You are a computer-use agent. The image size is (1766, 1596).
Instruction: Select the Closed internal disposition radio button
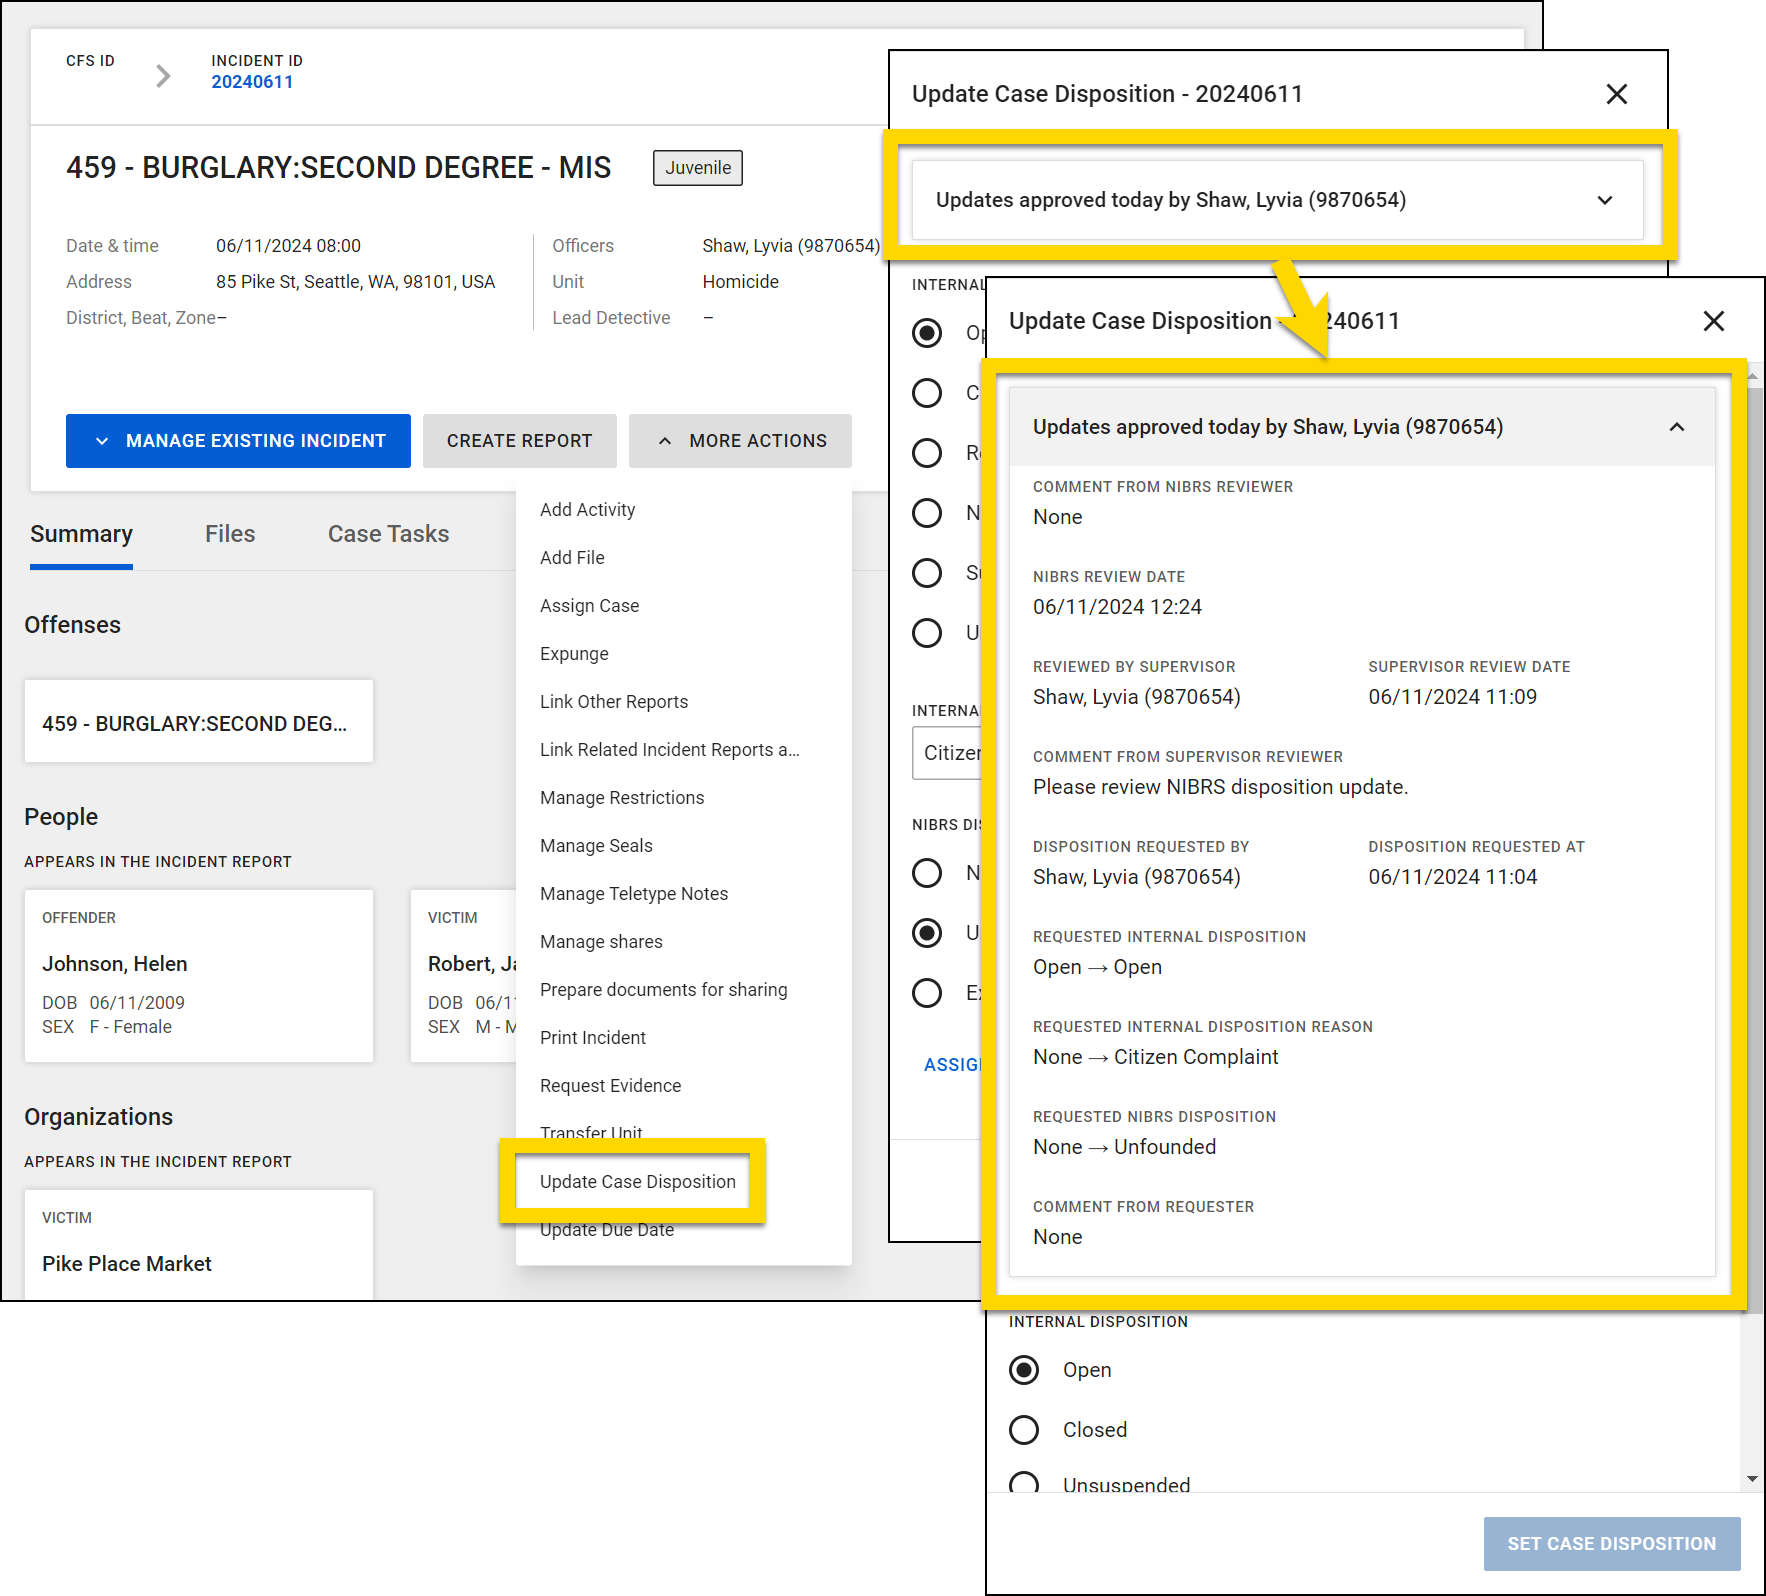(1023, 1430)
